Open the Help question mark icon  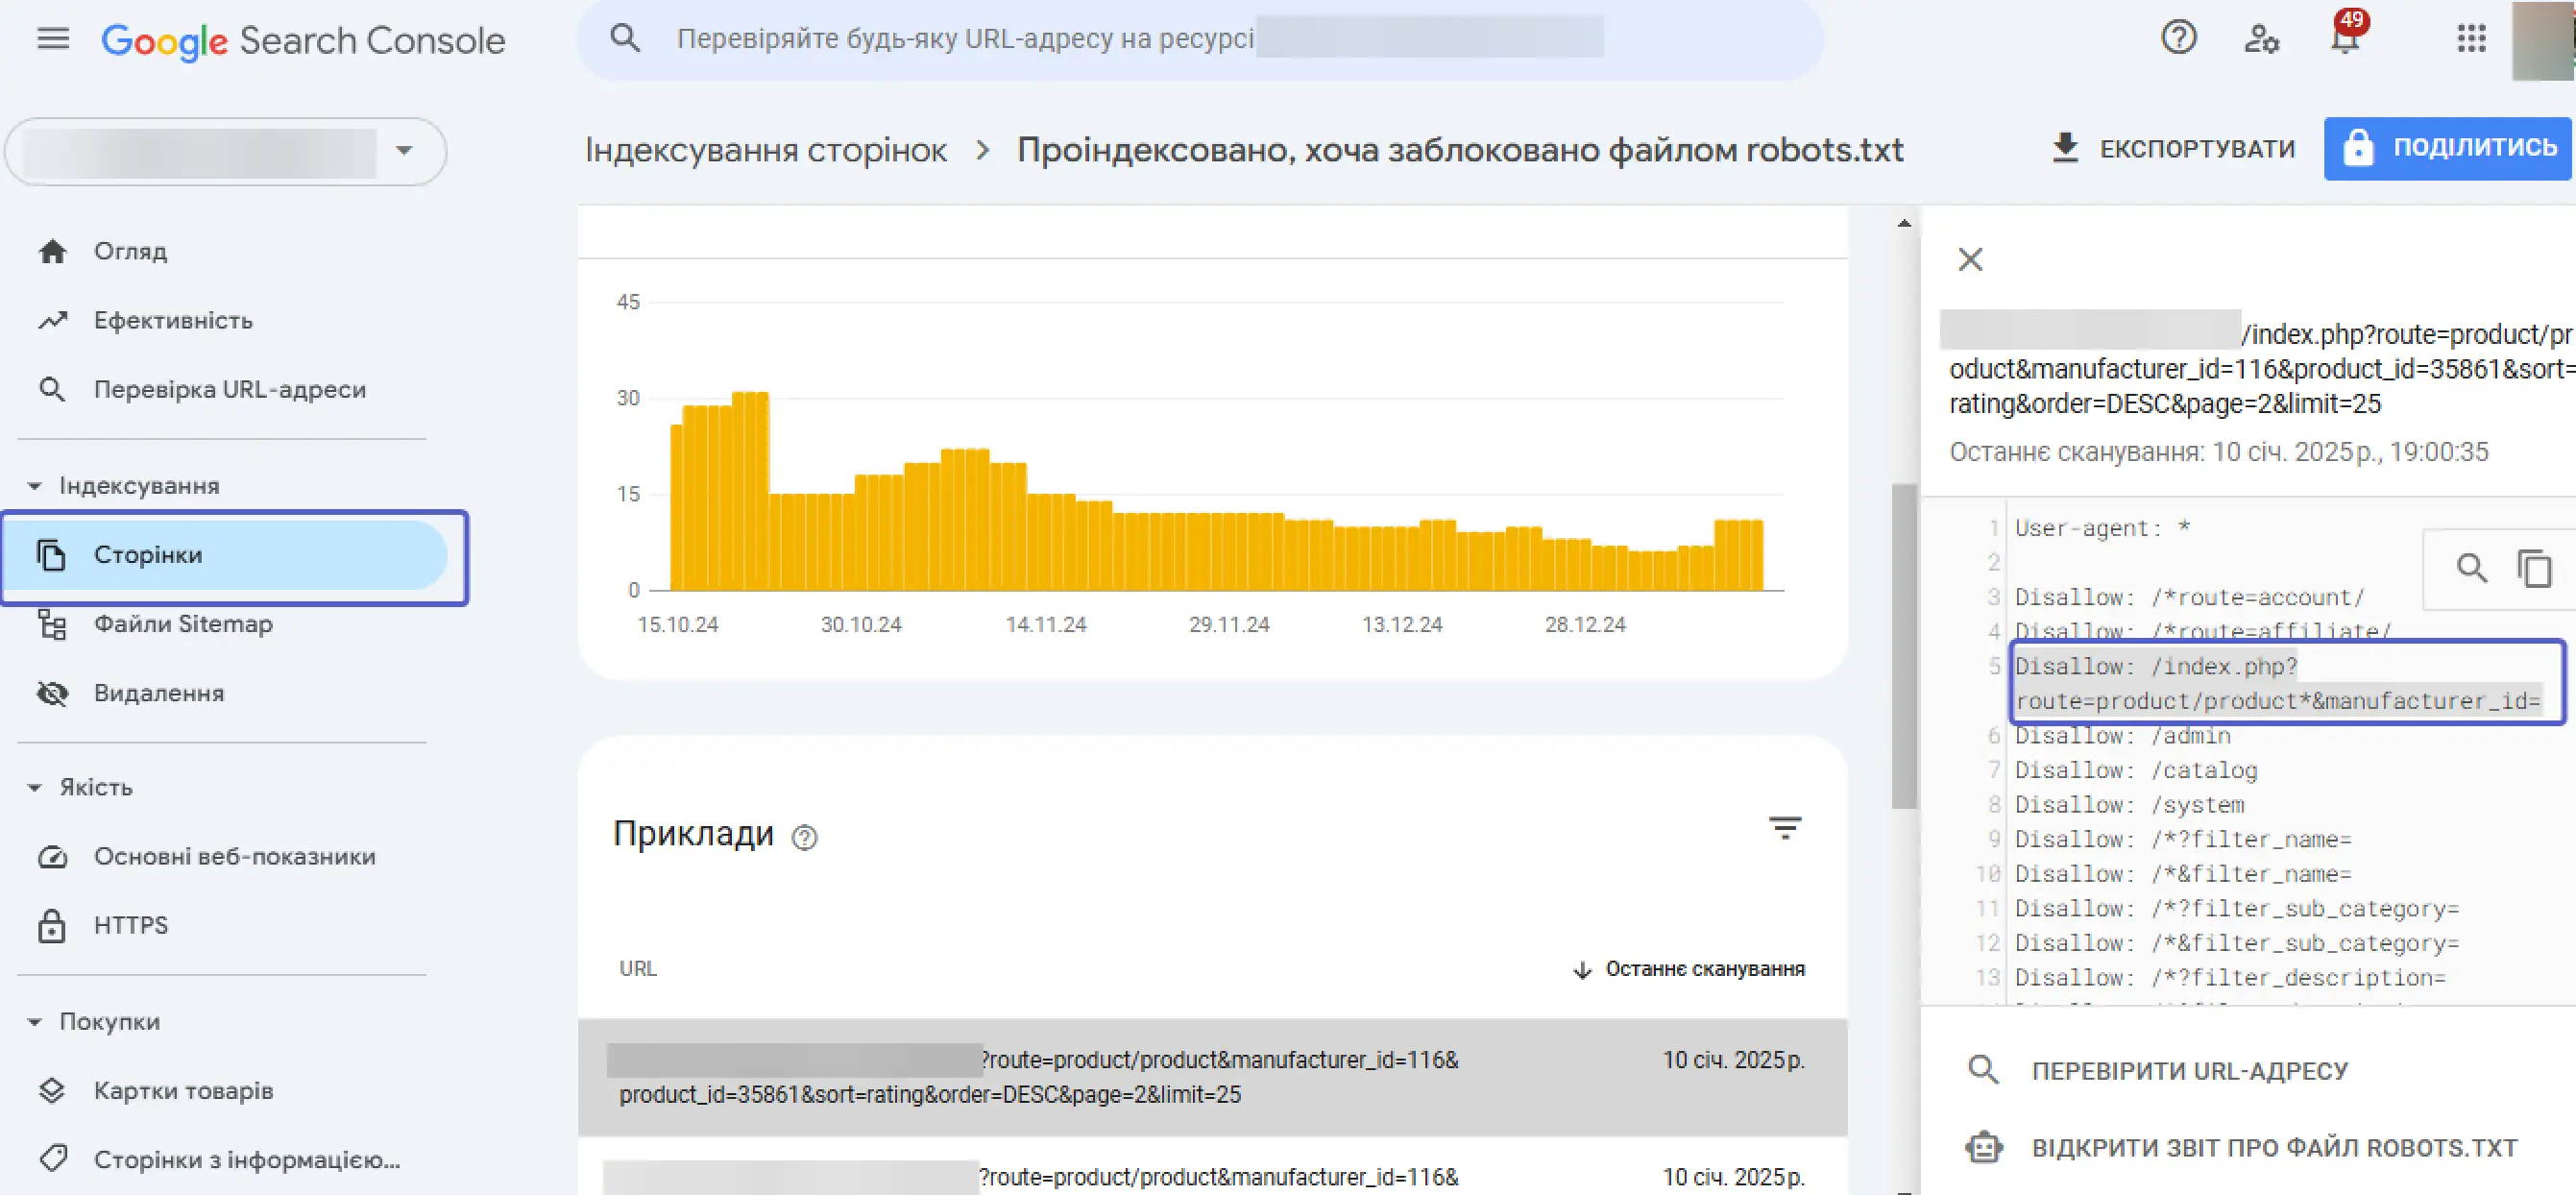click(x=2178, y=38)
